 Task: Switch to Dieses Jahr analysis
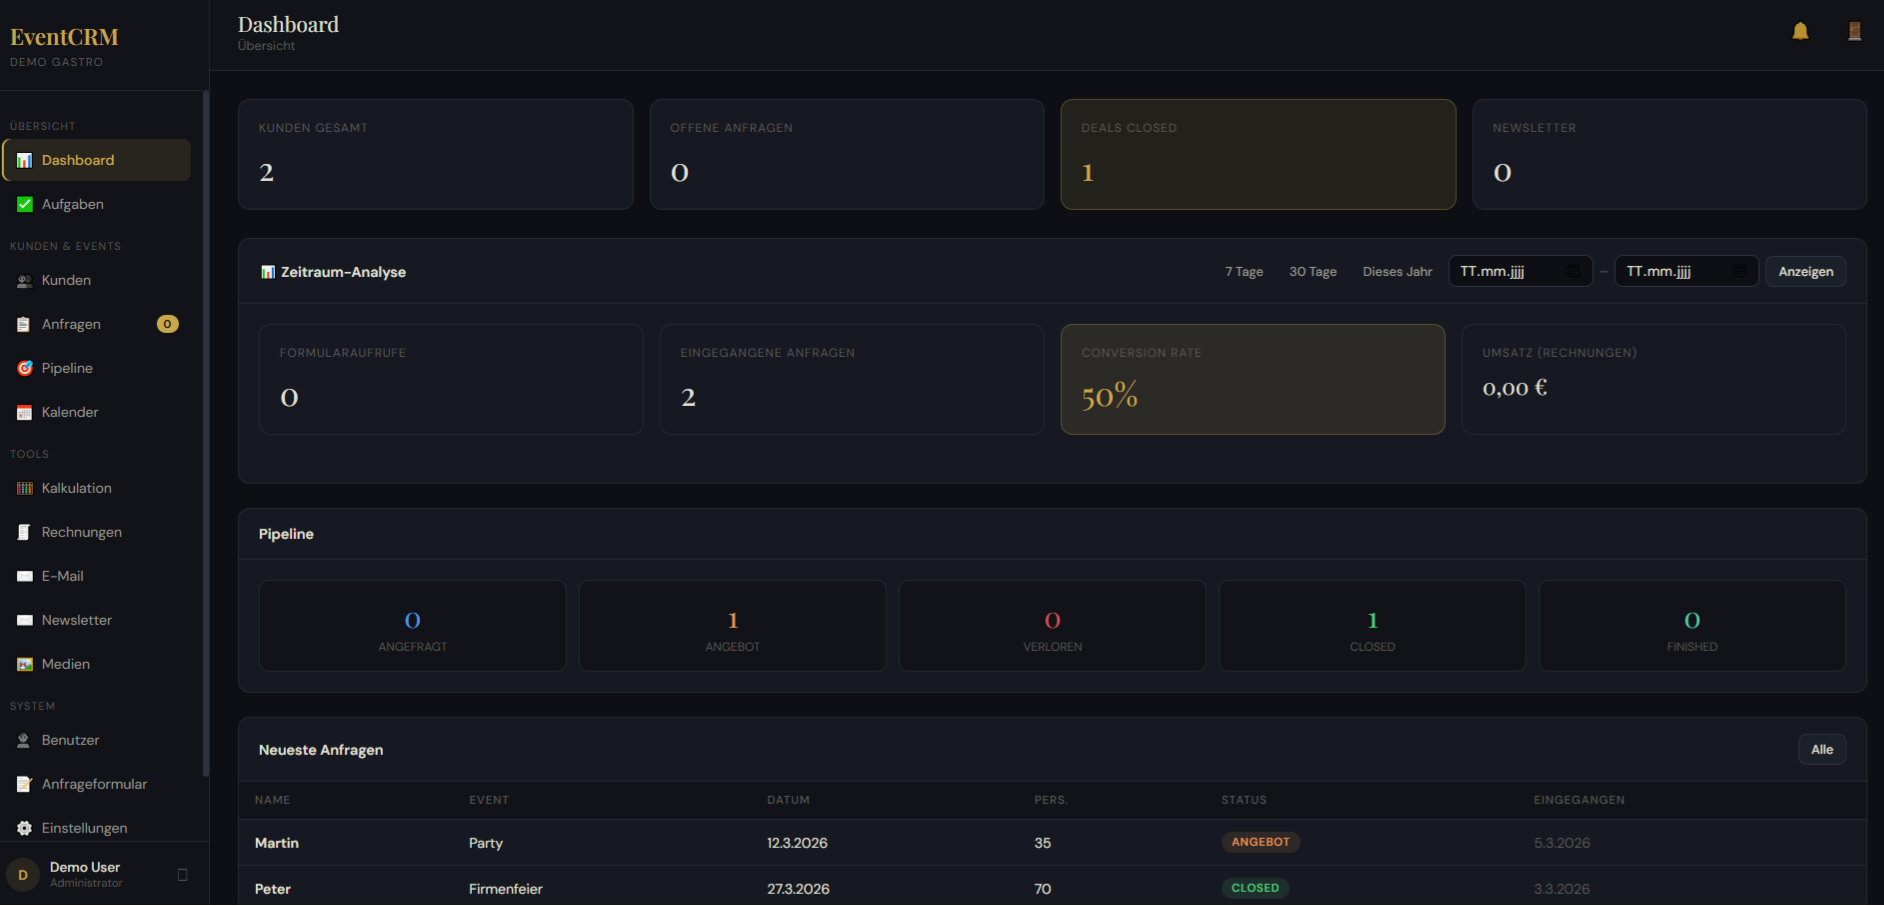(1397, 271)
